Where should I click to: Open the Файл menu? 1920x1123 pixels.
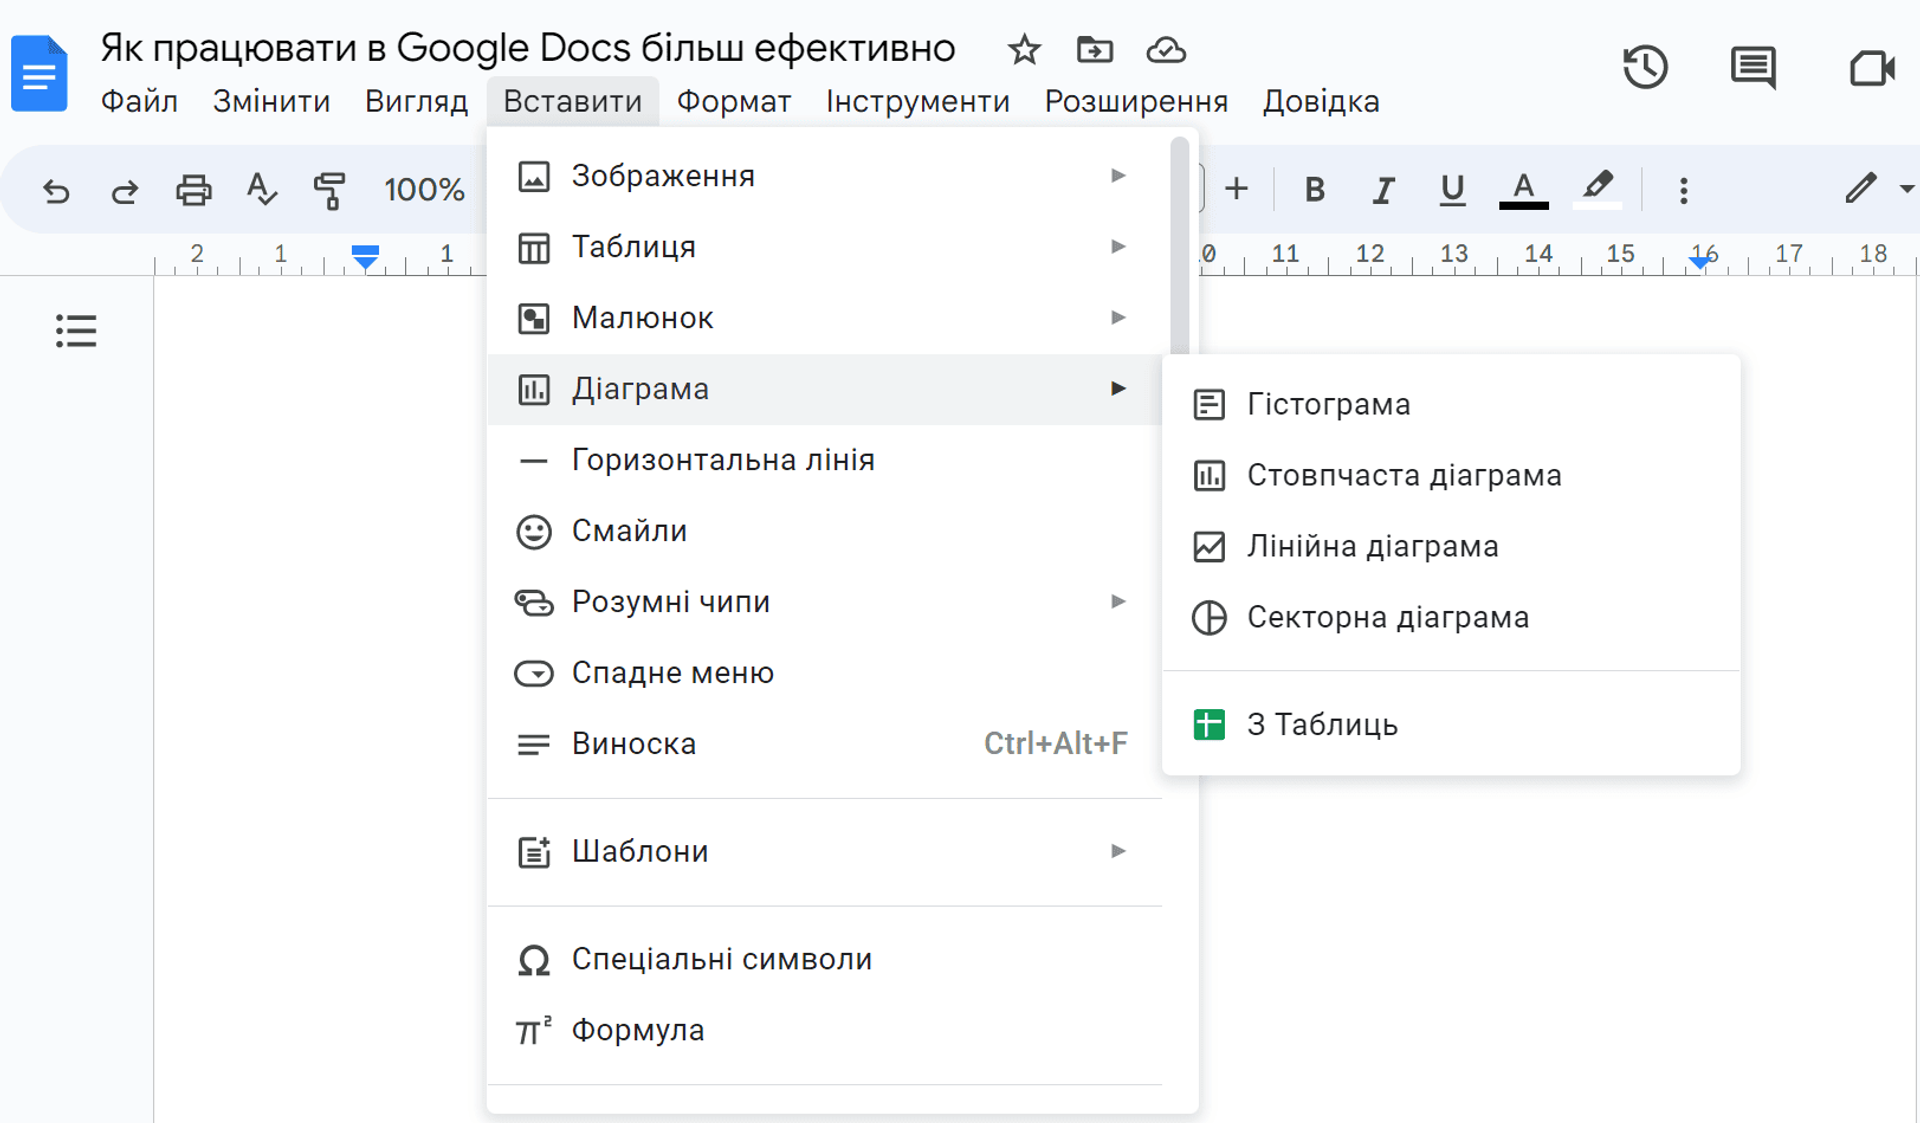pos(139,101)
